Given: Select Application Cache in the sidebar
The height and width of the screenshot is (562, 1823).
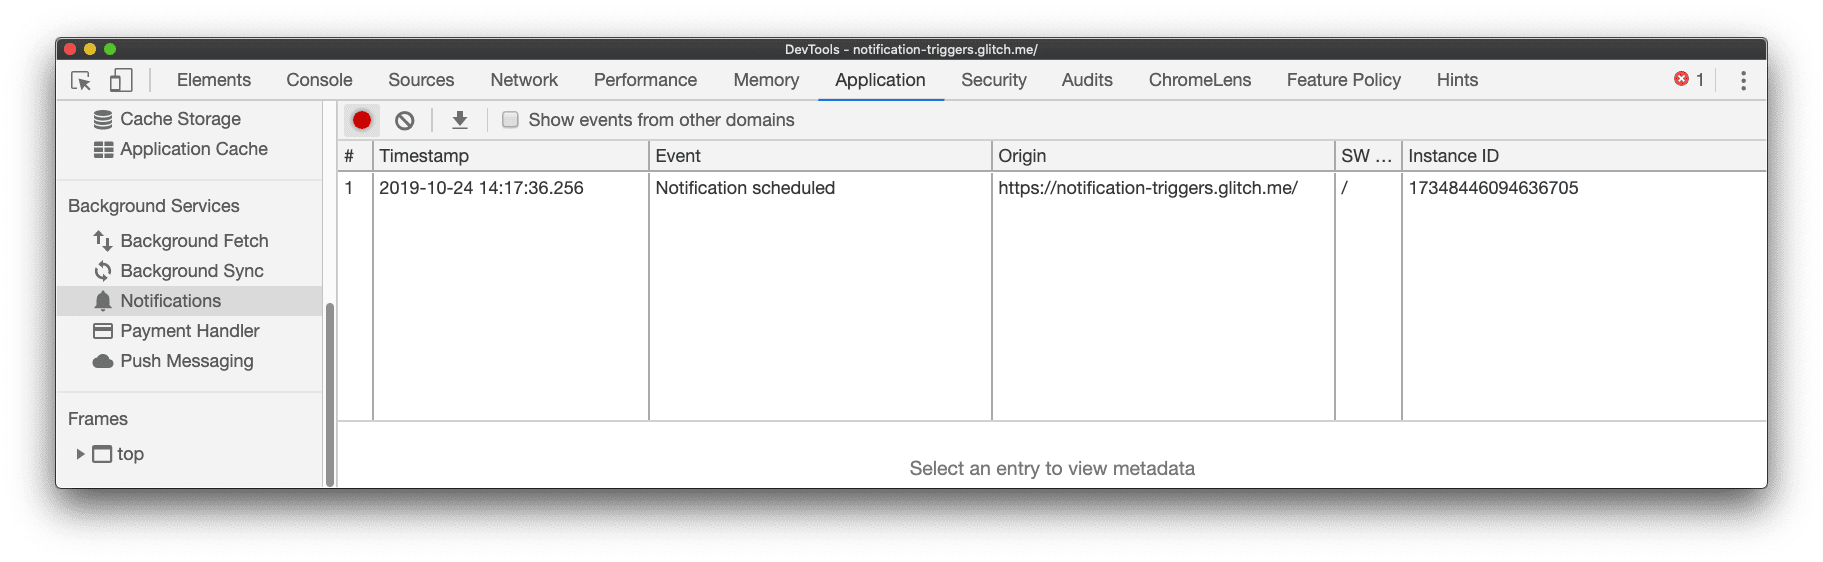Looking at the screenshot, I should [193, 149].
